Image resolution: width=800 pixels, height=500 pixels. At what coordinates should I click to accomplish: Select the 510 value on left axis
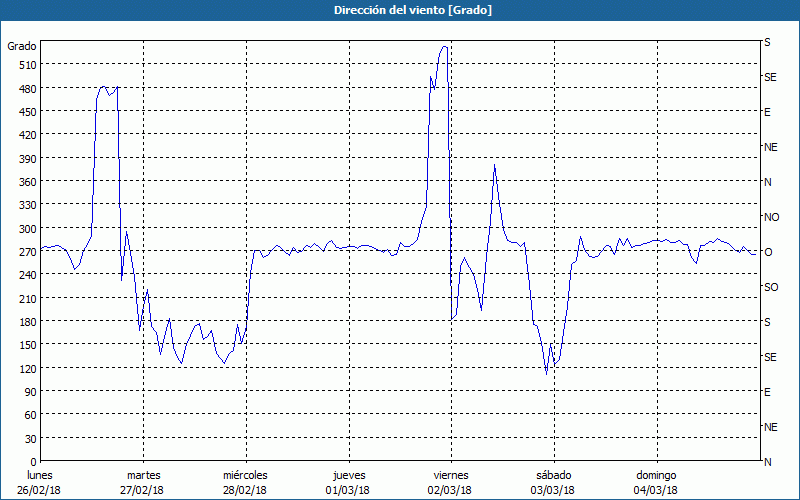pyautogui.click(x=25, y=65)
